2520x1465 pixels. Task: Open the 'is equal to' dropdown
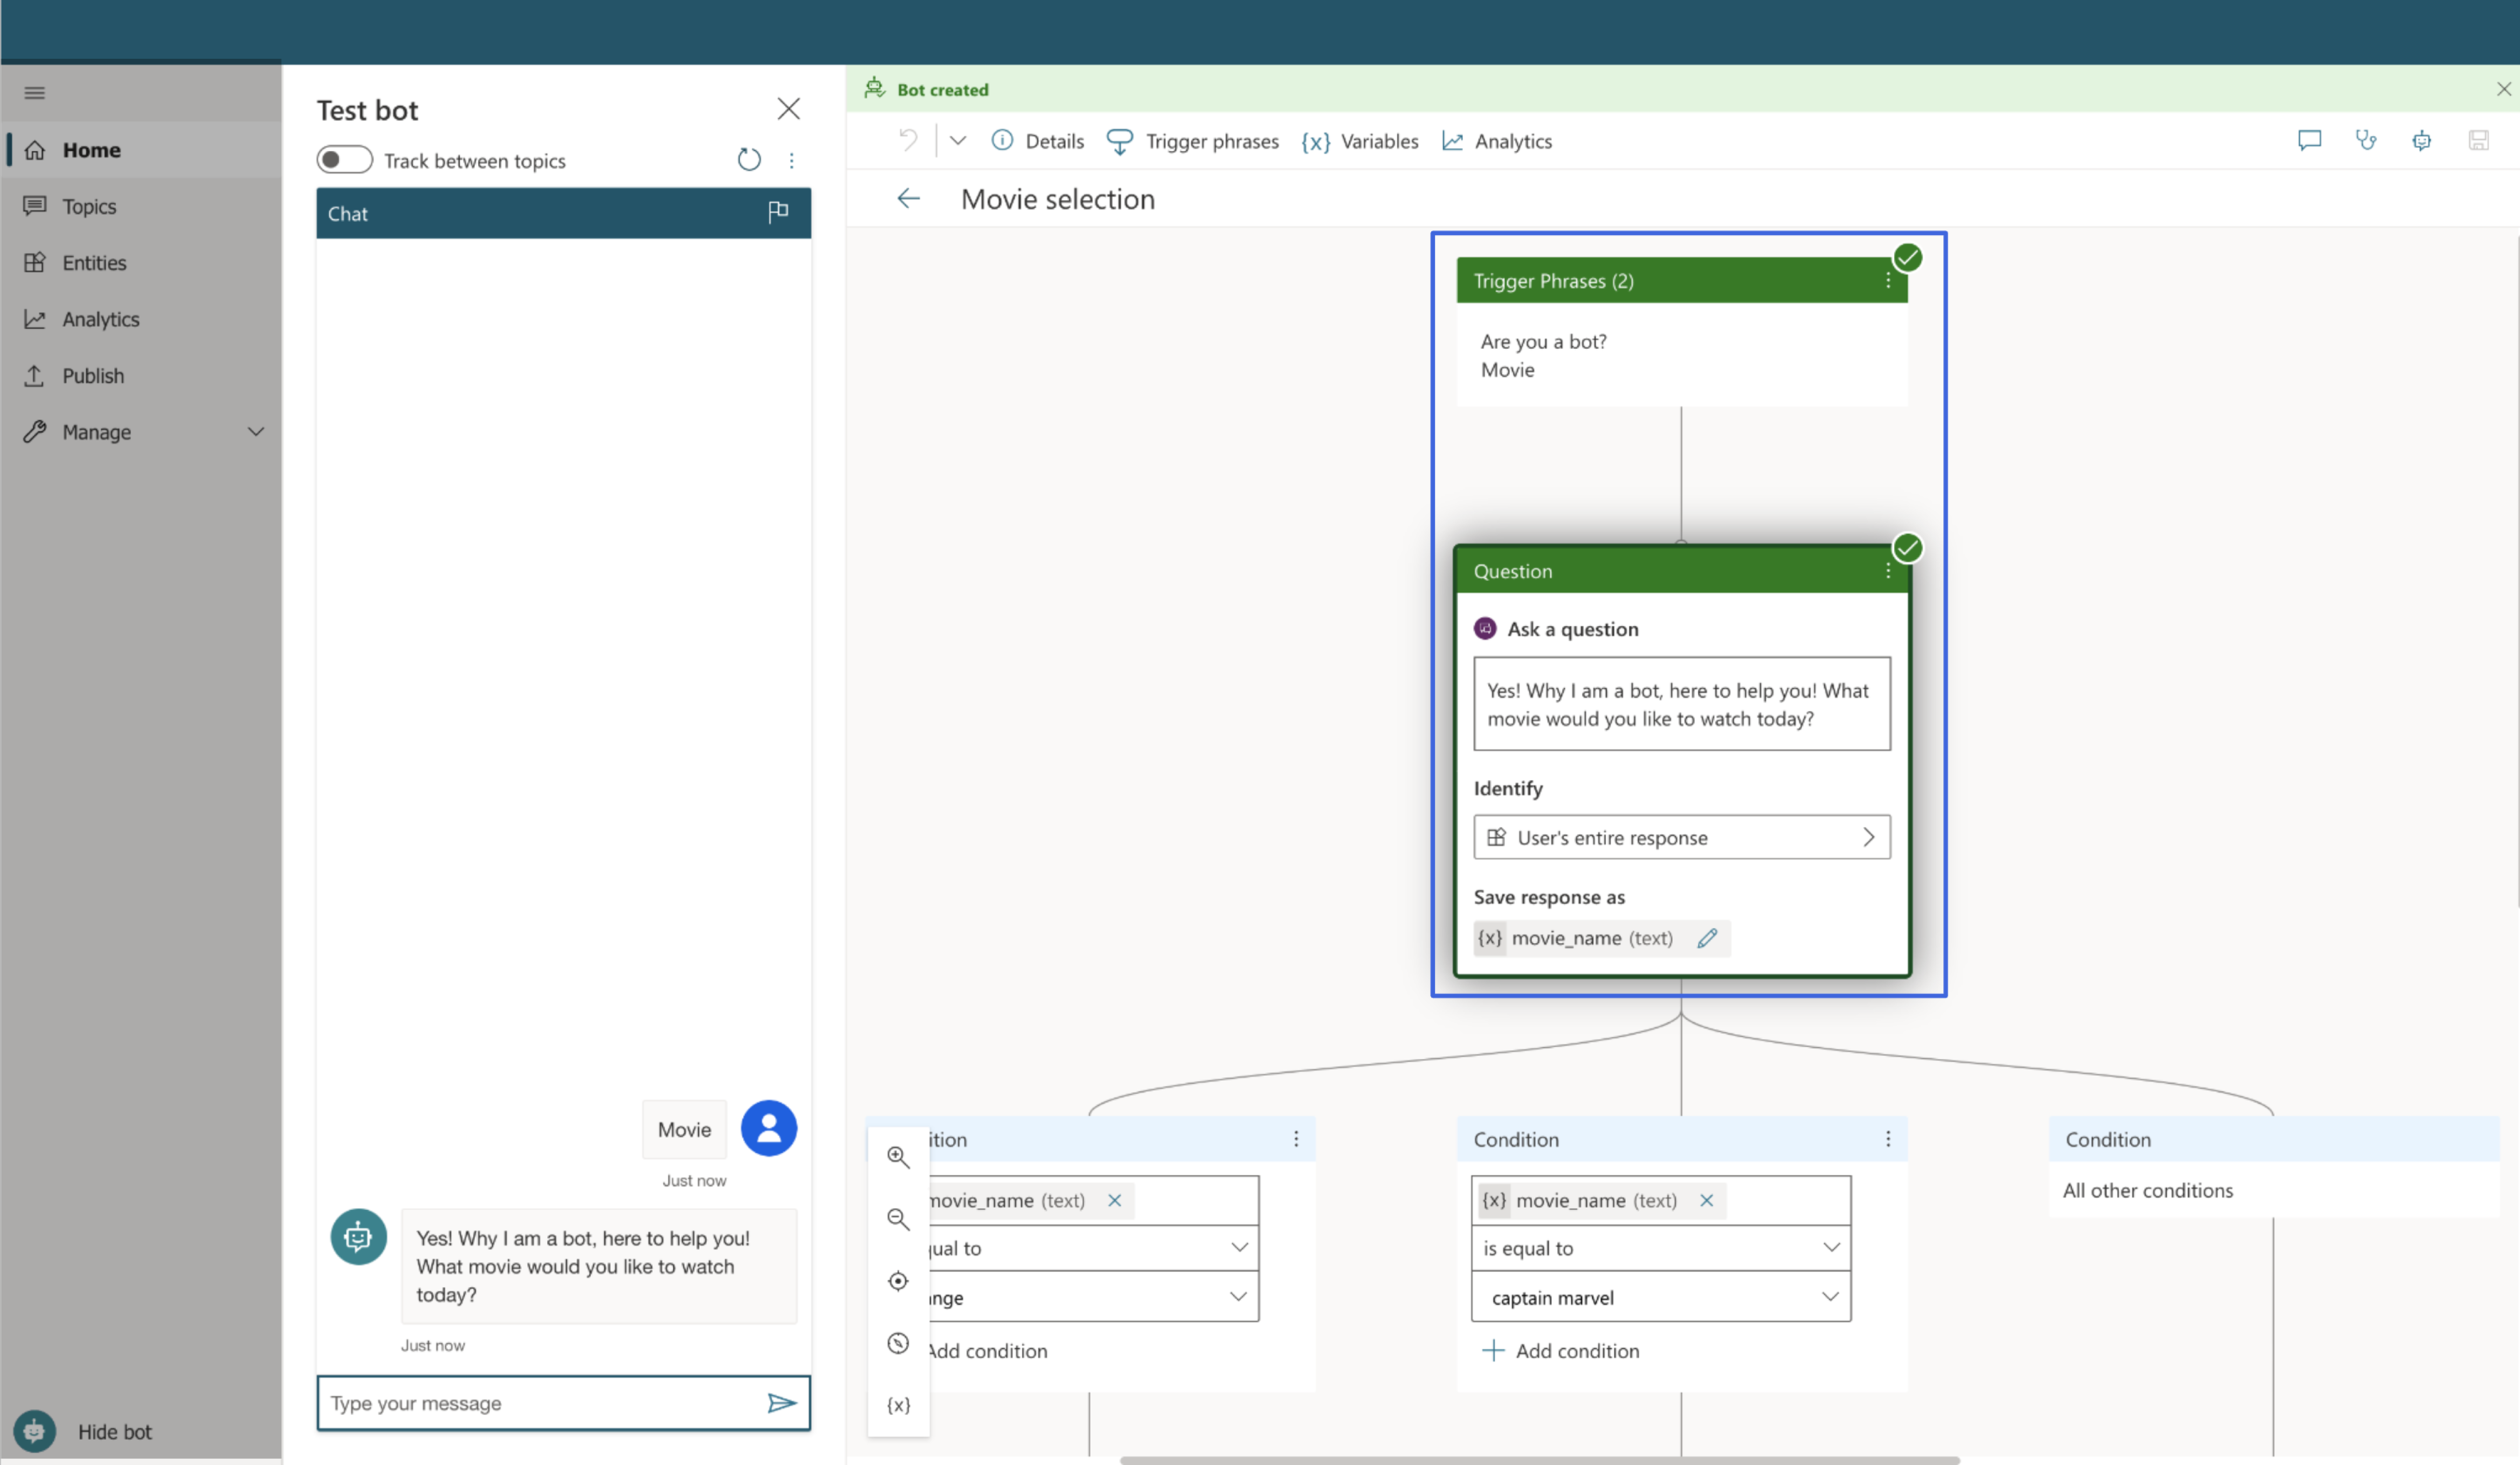(1661, 1248)
